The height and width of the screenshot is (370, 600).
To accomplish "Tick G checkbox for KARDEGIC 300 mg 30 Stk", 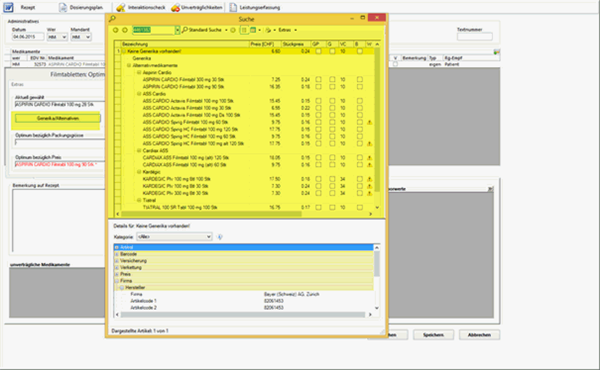I will click(x=332, y=193).
